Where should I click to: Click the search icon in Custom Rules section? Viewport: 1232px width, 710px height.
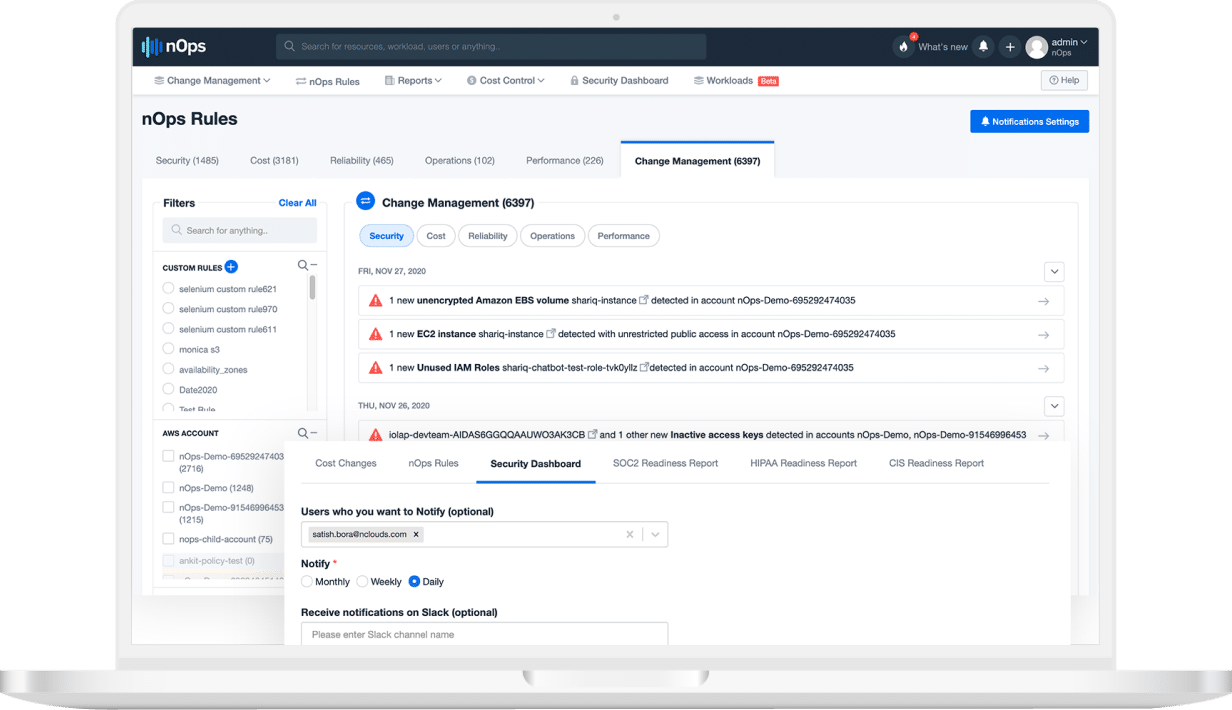point(303,266)
